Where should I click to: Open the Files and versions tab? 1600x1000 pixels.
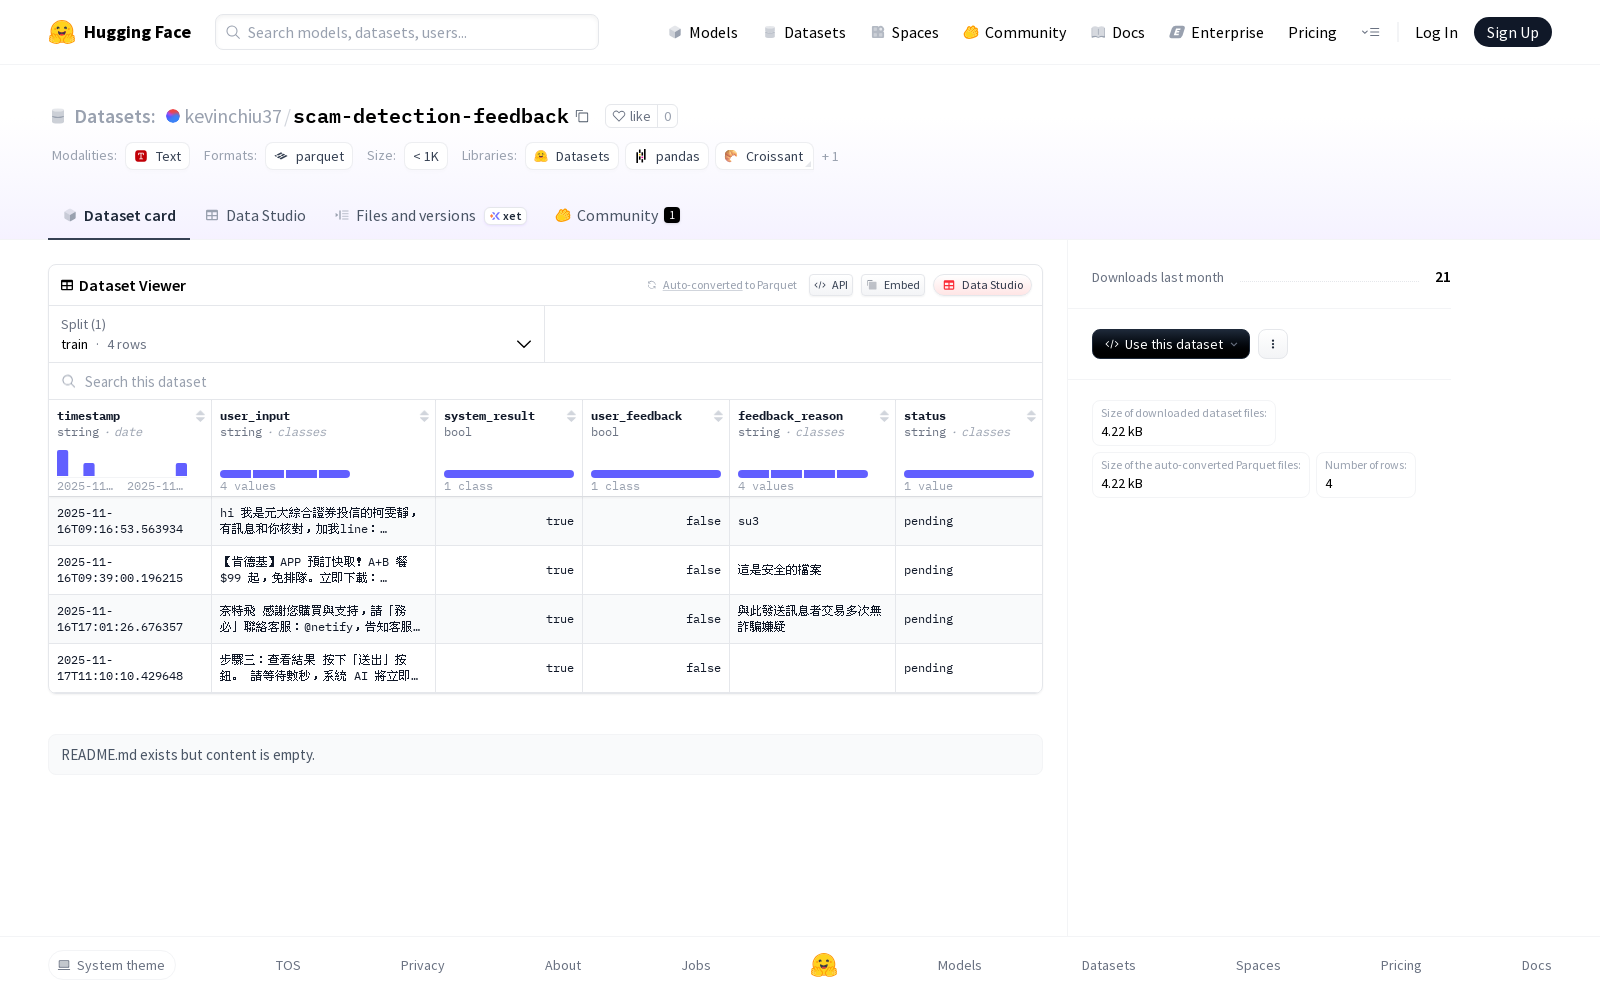430,216
